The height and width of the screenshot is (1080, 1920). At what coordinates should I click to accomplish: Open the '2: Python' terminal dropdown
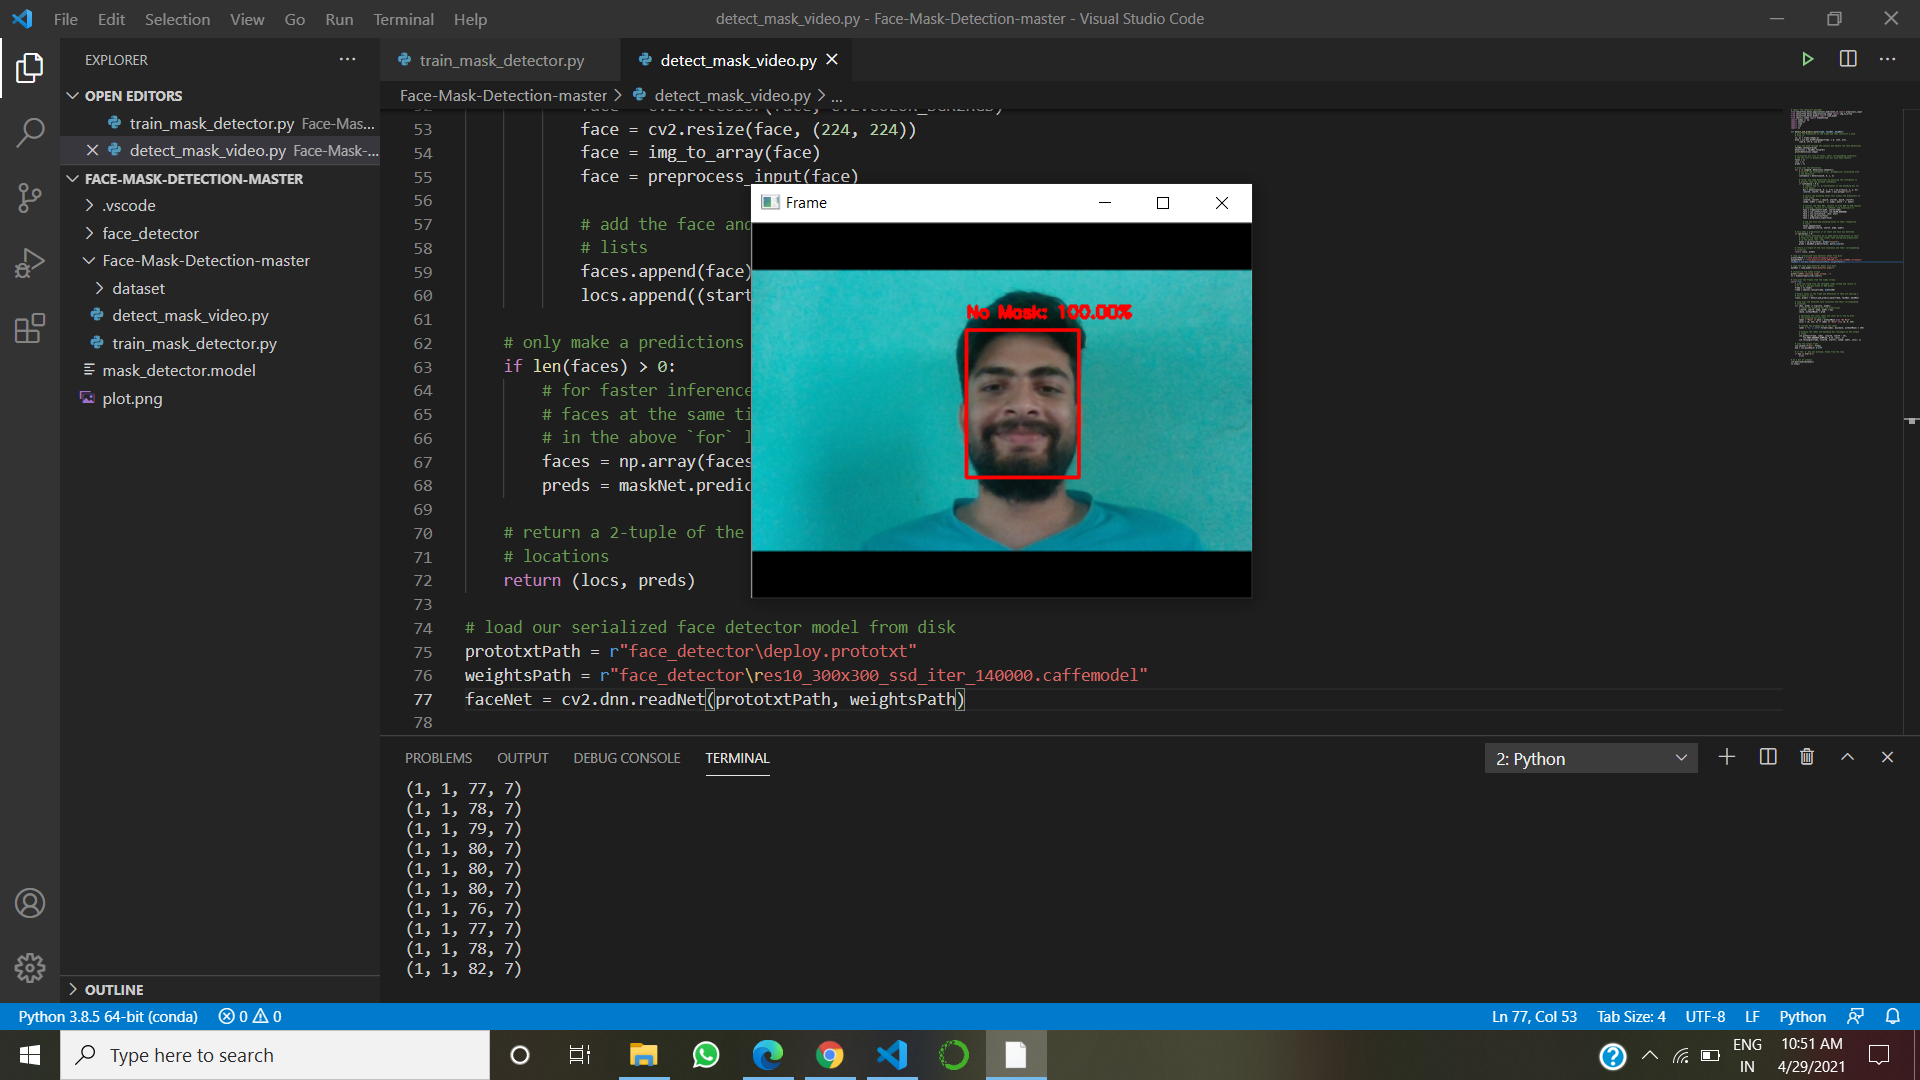[1591, 758]
